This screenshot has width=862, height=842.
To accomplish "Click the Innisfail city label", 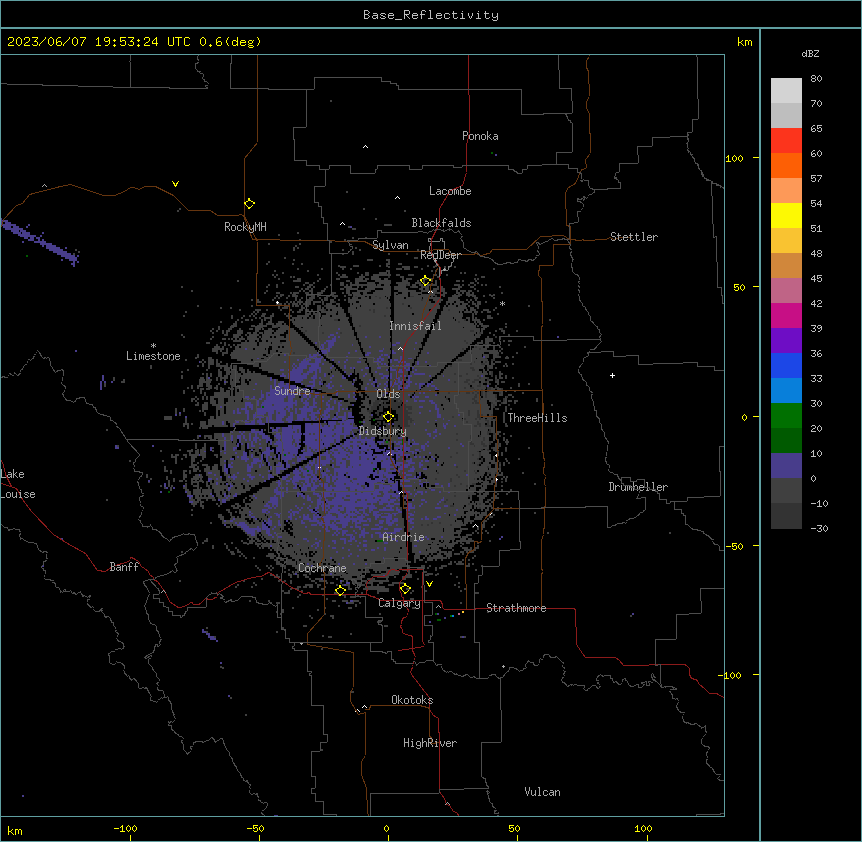I will 415,326.
